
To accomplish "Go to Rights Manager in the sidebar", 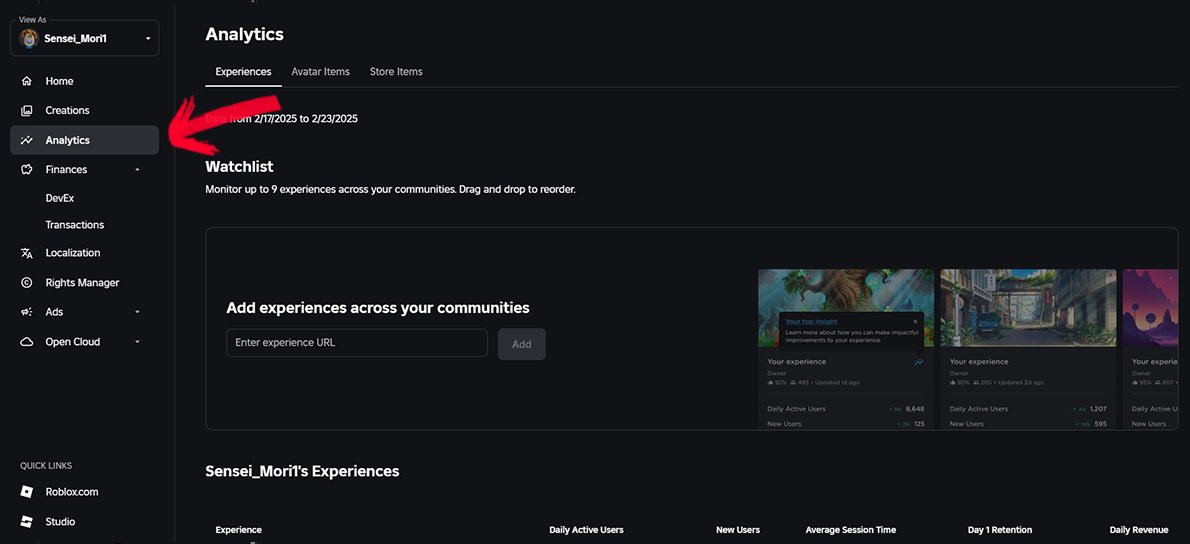I will pos(82,283).
